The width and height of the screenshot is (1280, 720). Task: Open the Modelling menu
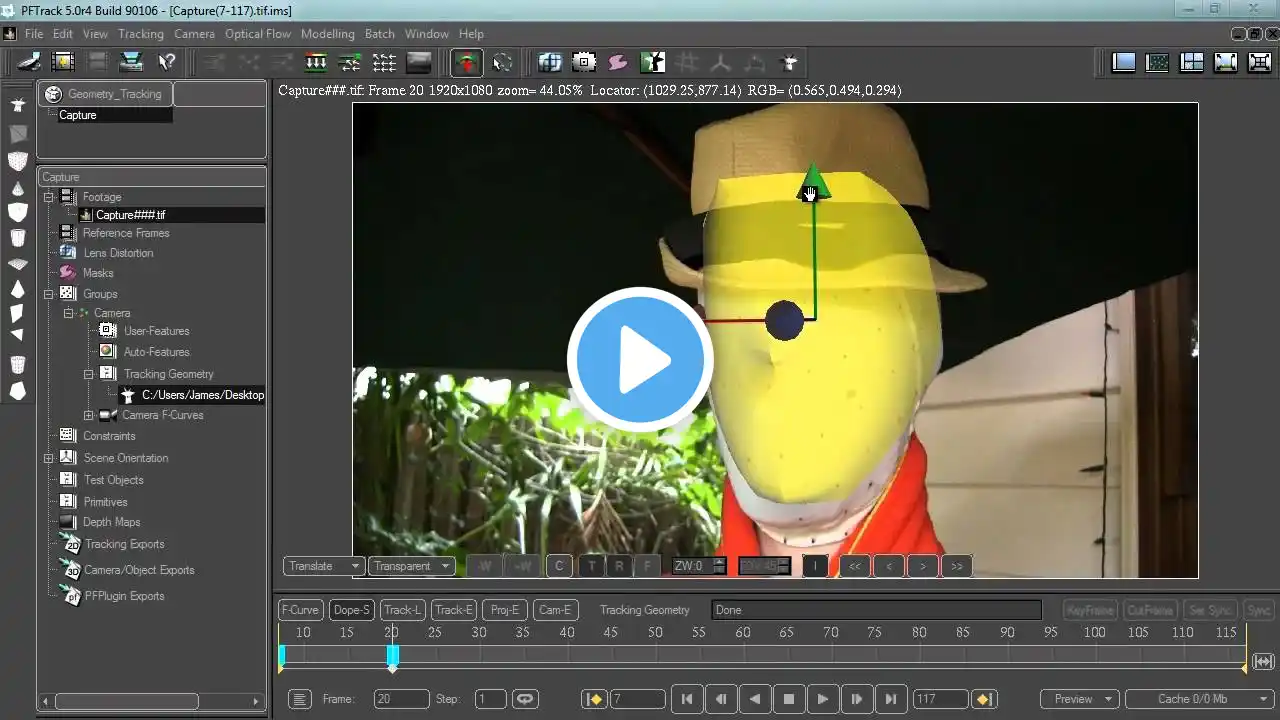328,34
